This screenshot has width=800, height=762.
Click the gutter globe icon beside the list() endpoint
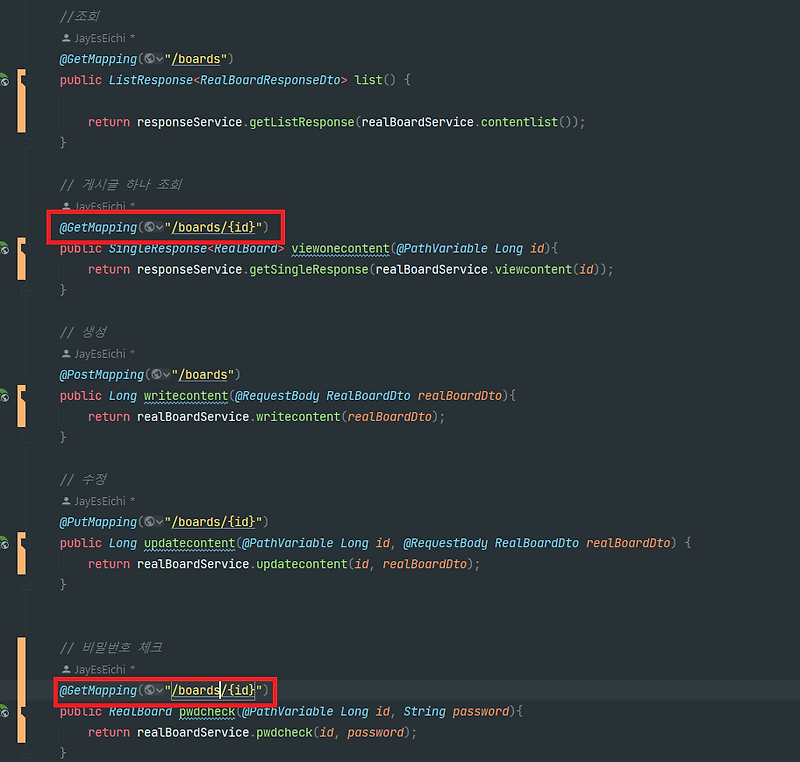pyautogui.click(x=4, y=80)
